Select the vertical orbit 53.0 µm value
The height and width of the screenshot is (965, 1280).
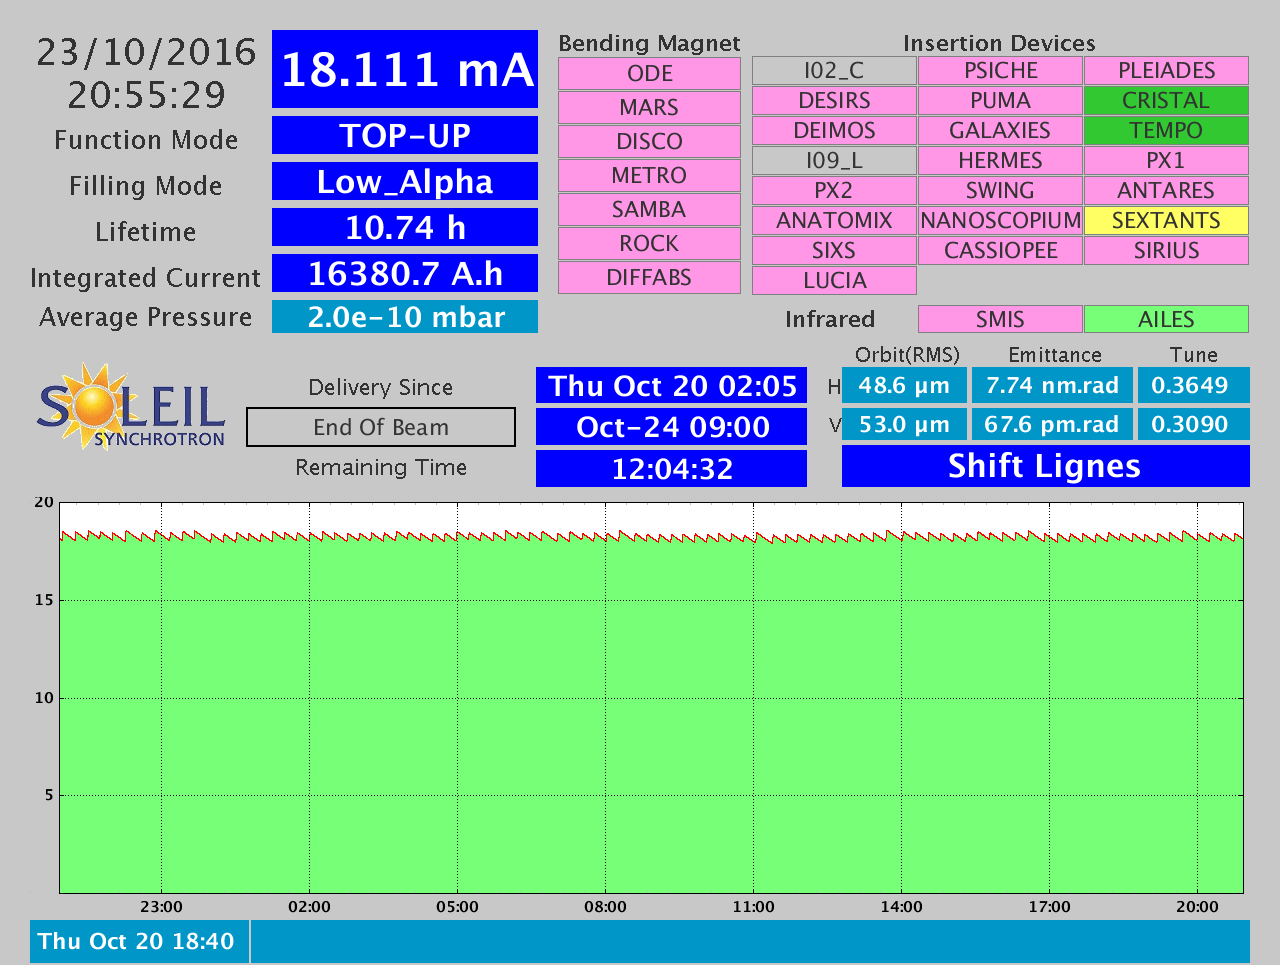904,424
